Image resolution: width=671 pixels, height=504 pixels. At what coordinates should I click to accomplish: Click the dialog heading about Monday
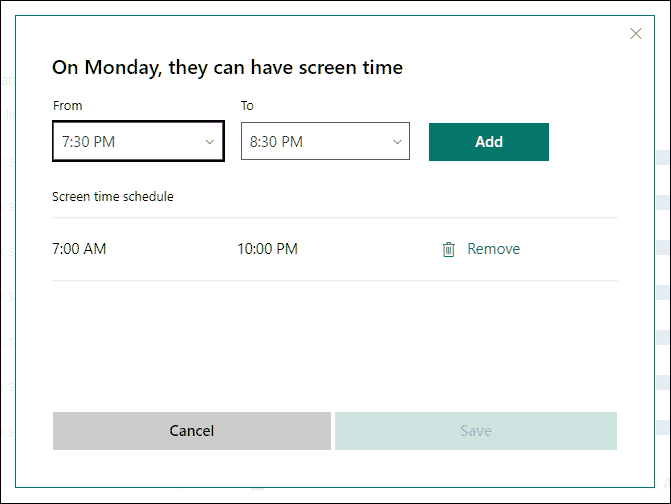(227, 68)
